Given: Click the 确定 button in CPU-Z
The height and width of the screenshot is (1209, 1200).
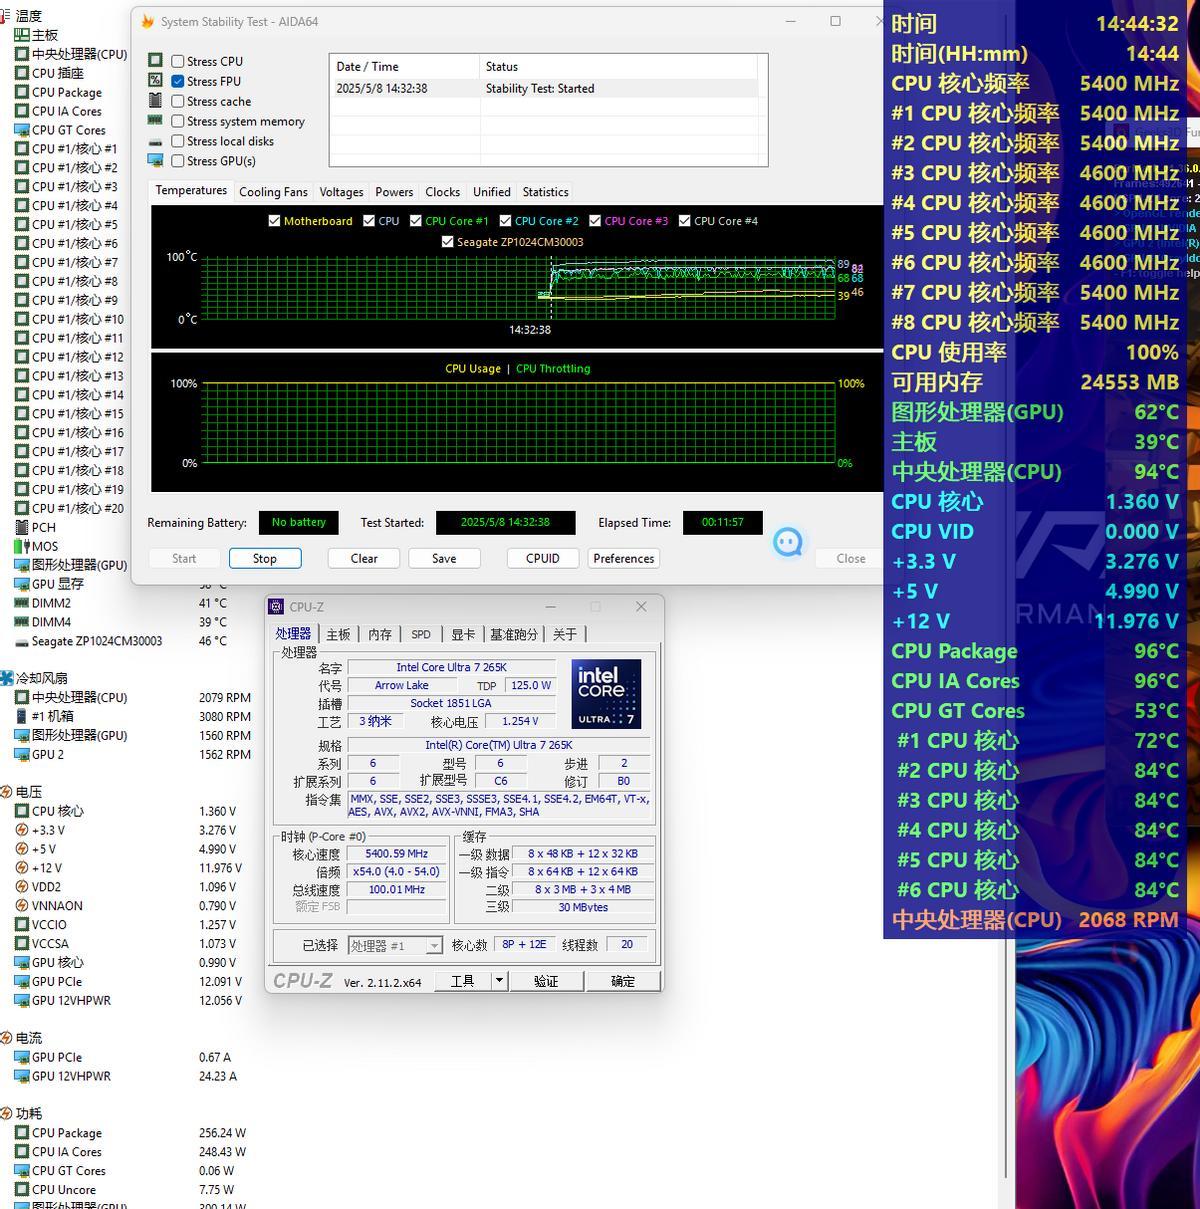Looking at the screenshot, I should [x=623, y=981].
